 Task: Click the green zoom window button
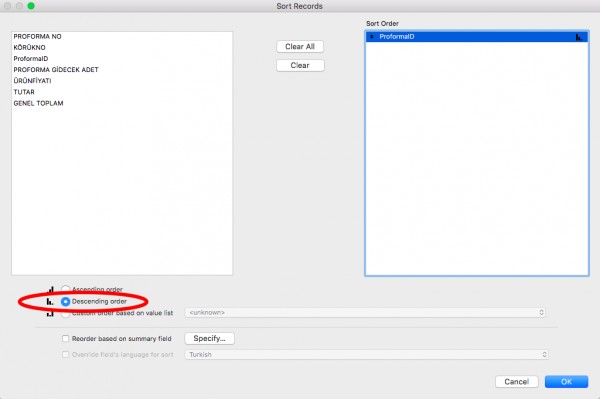point(31,6)
